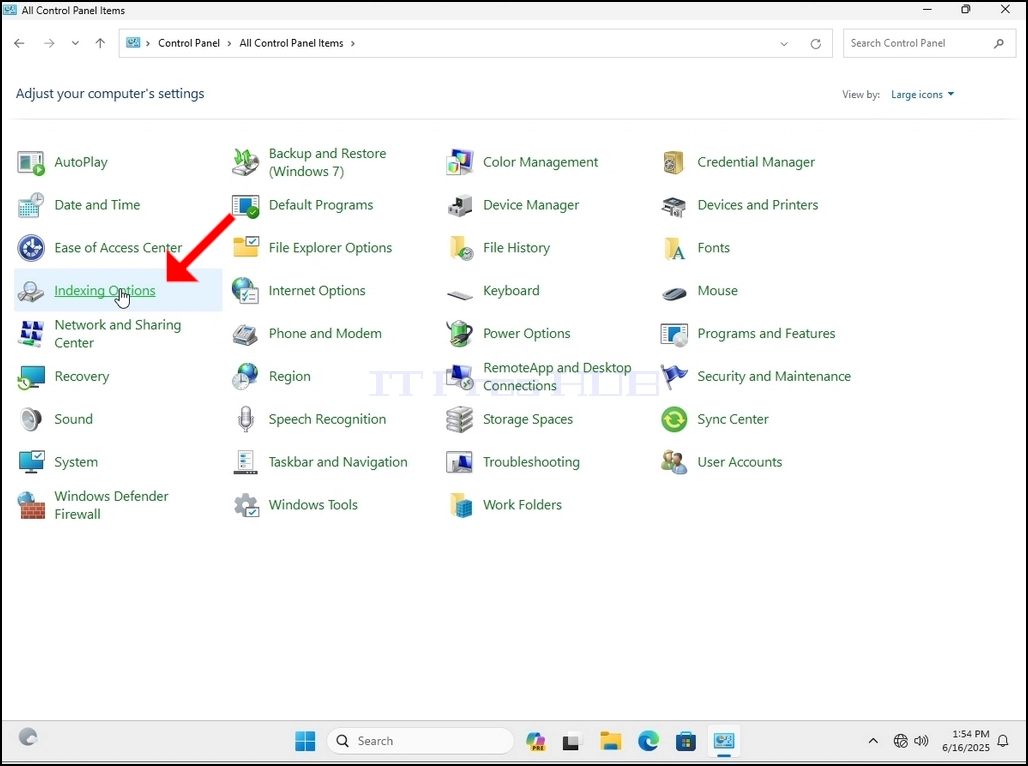
Task: Click the Phone and Modem icon
Action: 245,334
